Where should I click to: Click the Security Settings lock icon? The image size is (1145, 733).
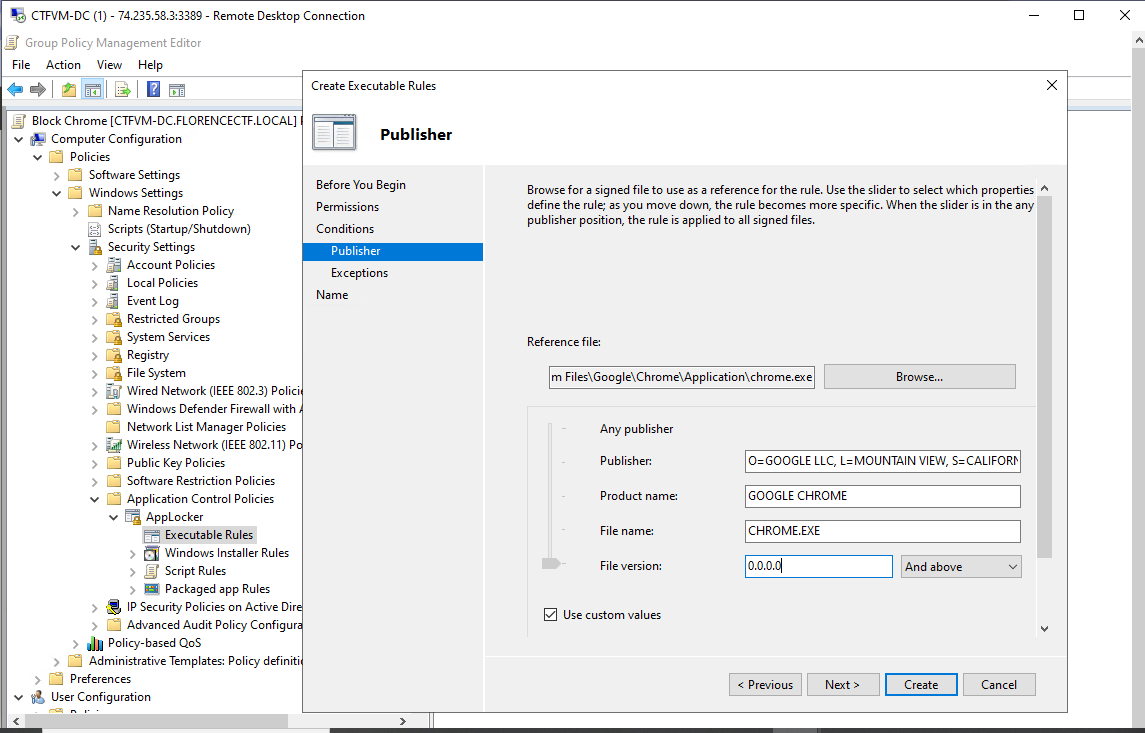click(x=95, y=247)
